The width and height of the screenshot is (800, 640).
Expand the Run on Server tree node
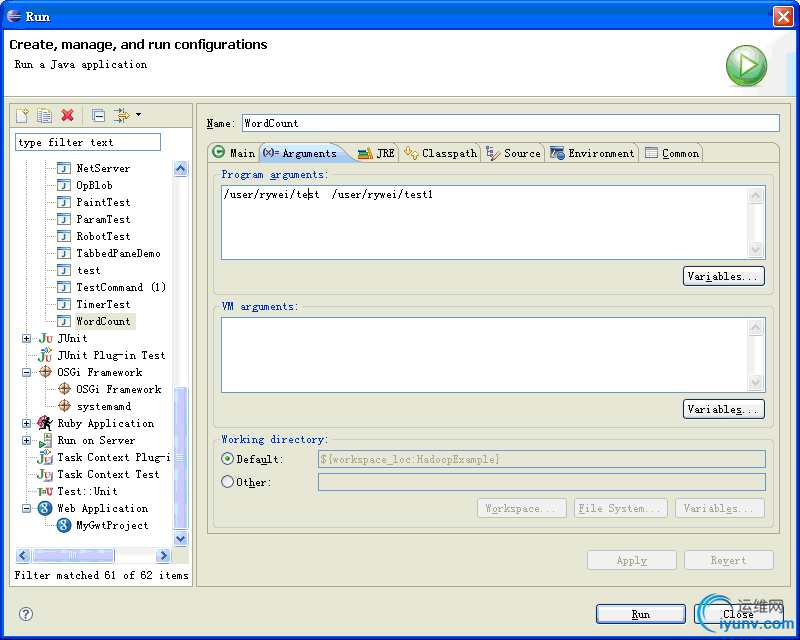click(x=27, y=440)
